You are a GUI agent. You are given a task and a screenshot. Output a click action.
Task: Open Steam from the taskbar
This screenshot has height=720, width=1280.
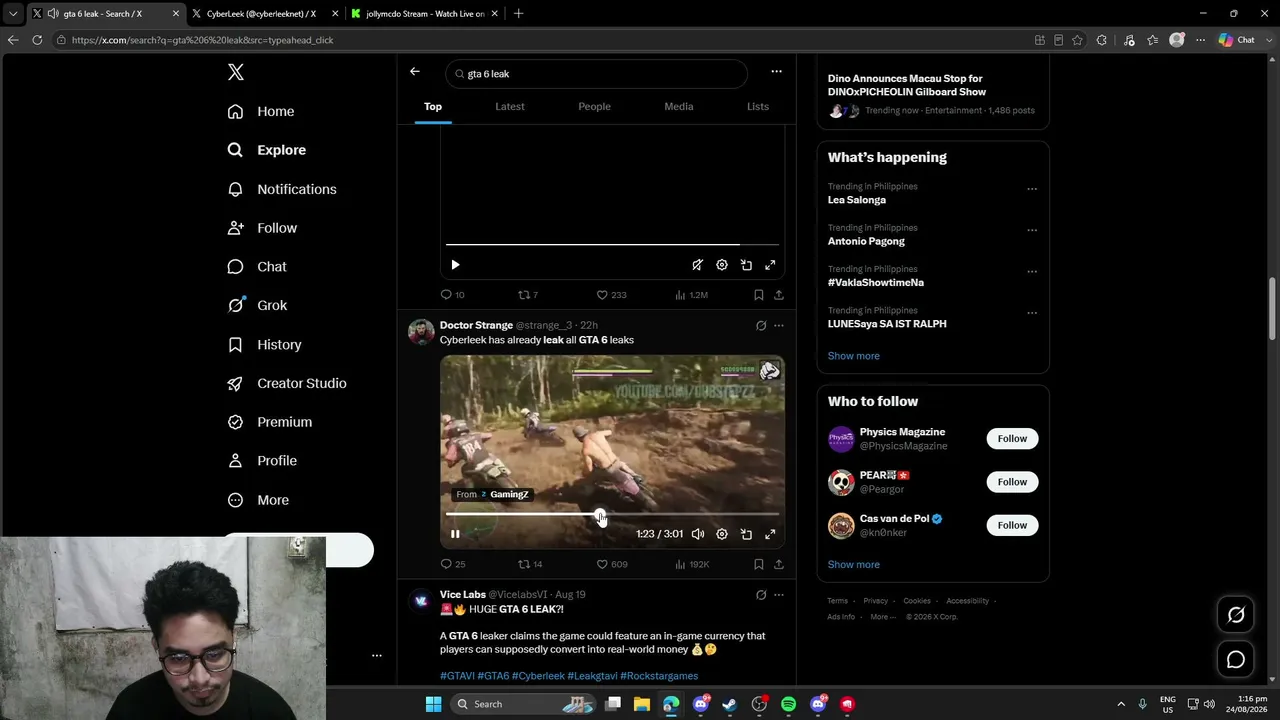[730, 704]
